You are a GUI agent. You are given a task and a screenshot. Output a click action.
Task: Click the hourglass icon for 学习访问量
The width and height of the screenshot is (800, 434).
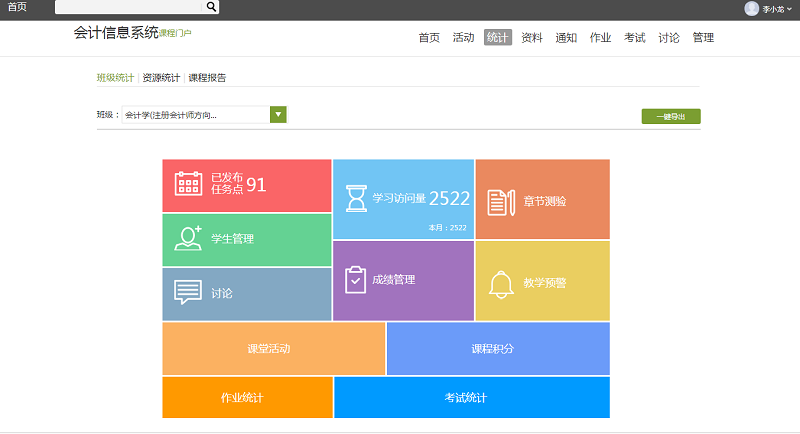click(x=356, y=198)
